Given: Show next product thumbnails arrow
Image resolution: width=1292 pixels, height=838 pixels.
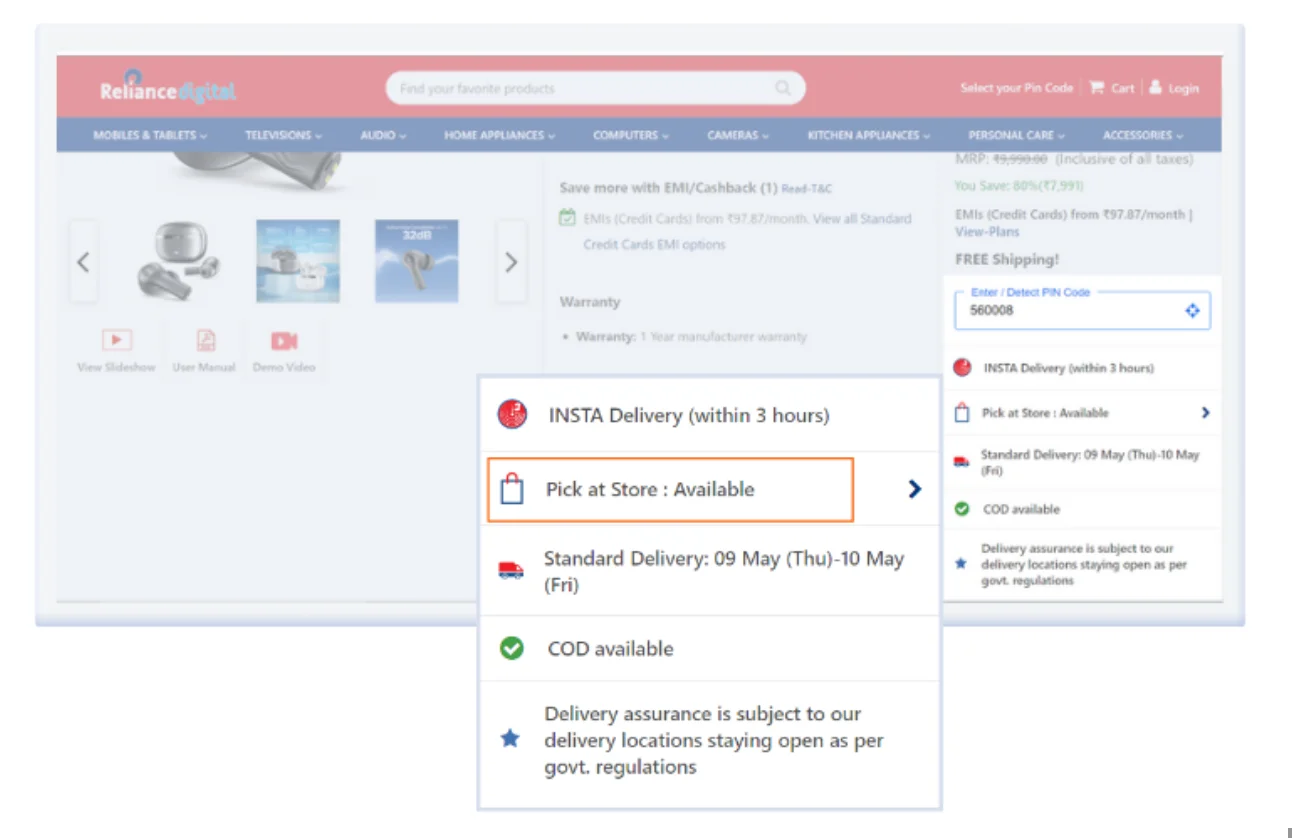Looking at the screenshot, I should 511,262.
